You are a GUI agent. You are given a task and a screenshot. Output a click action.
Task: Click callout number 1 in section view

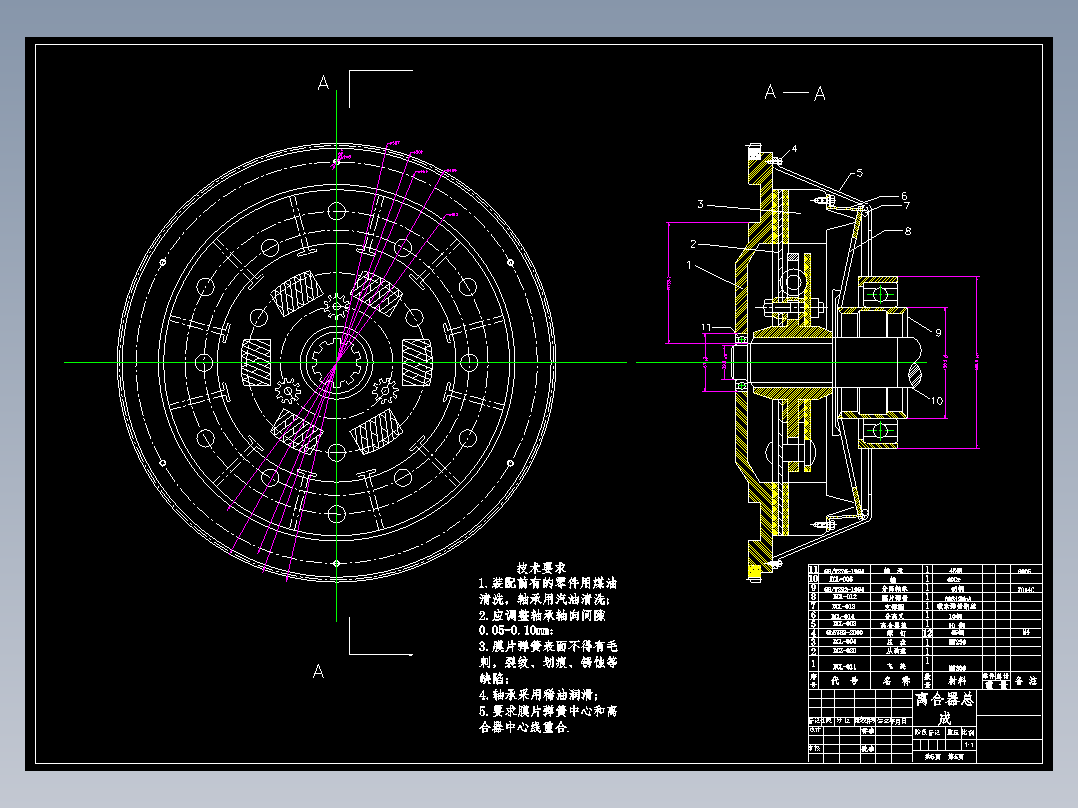click(689, 265)
